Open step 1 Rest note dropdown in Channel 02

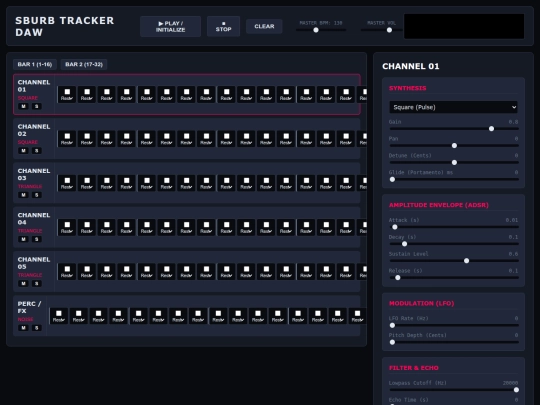coord(67,143)
